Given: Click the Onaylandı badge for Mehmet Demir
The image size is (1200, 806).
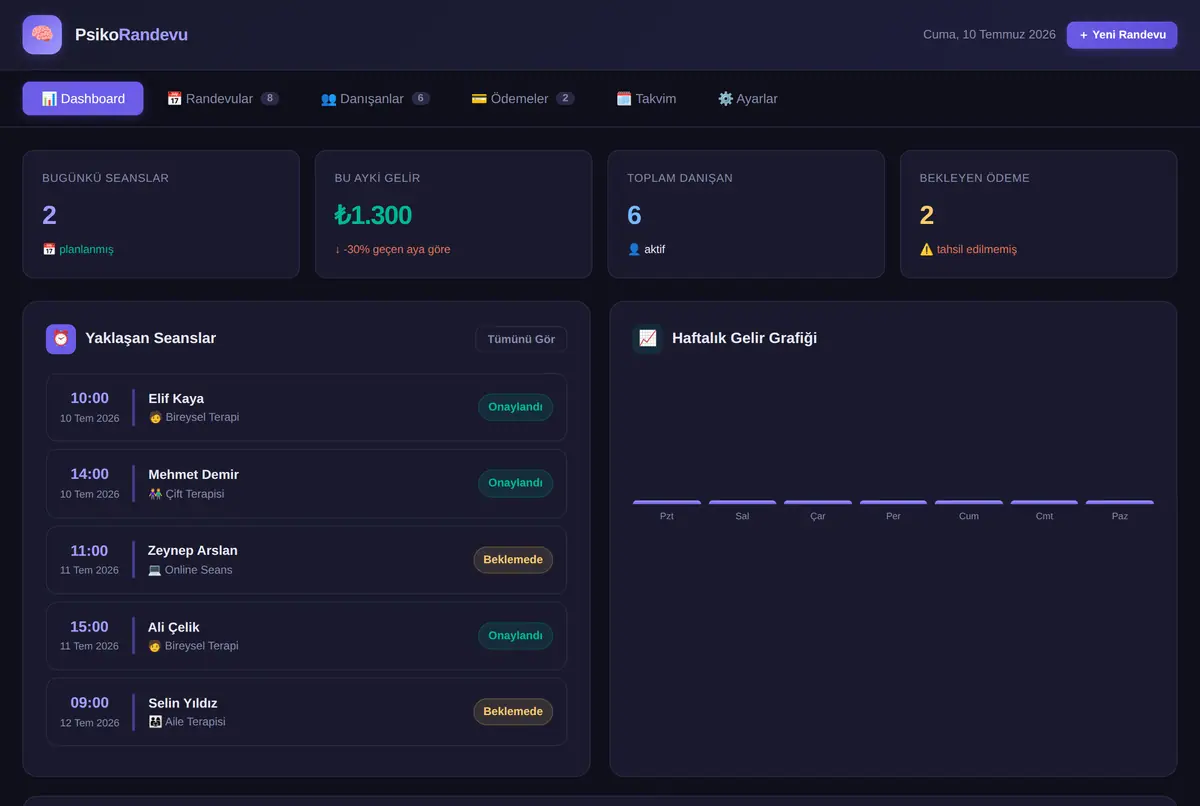Looking at the screenshot, I should (x=515, y=483).
